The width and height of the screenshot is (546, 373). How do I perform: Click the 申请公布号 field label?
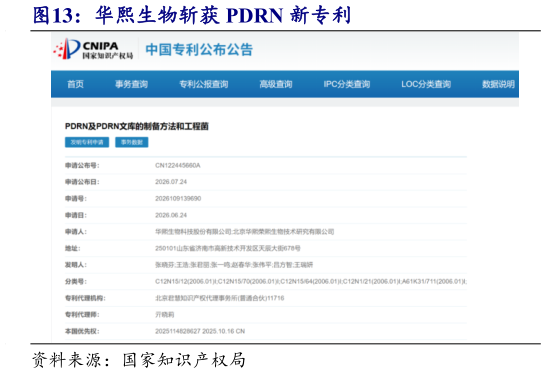(82, 165)
